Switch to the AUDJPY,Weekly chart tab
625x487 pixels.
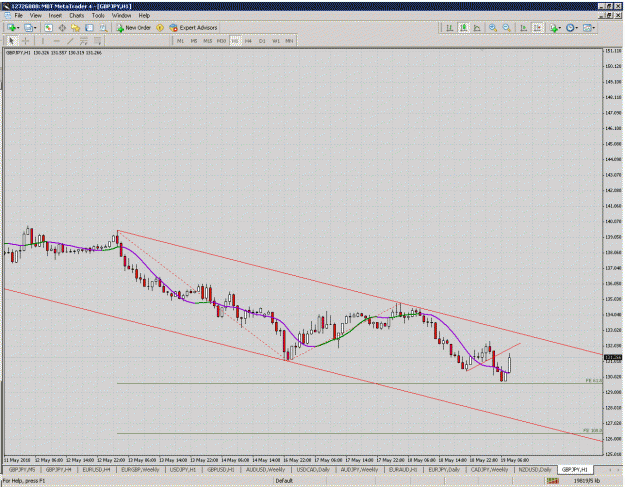click(x=359, y=470)
